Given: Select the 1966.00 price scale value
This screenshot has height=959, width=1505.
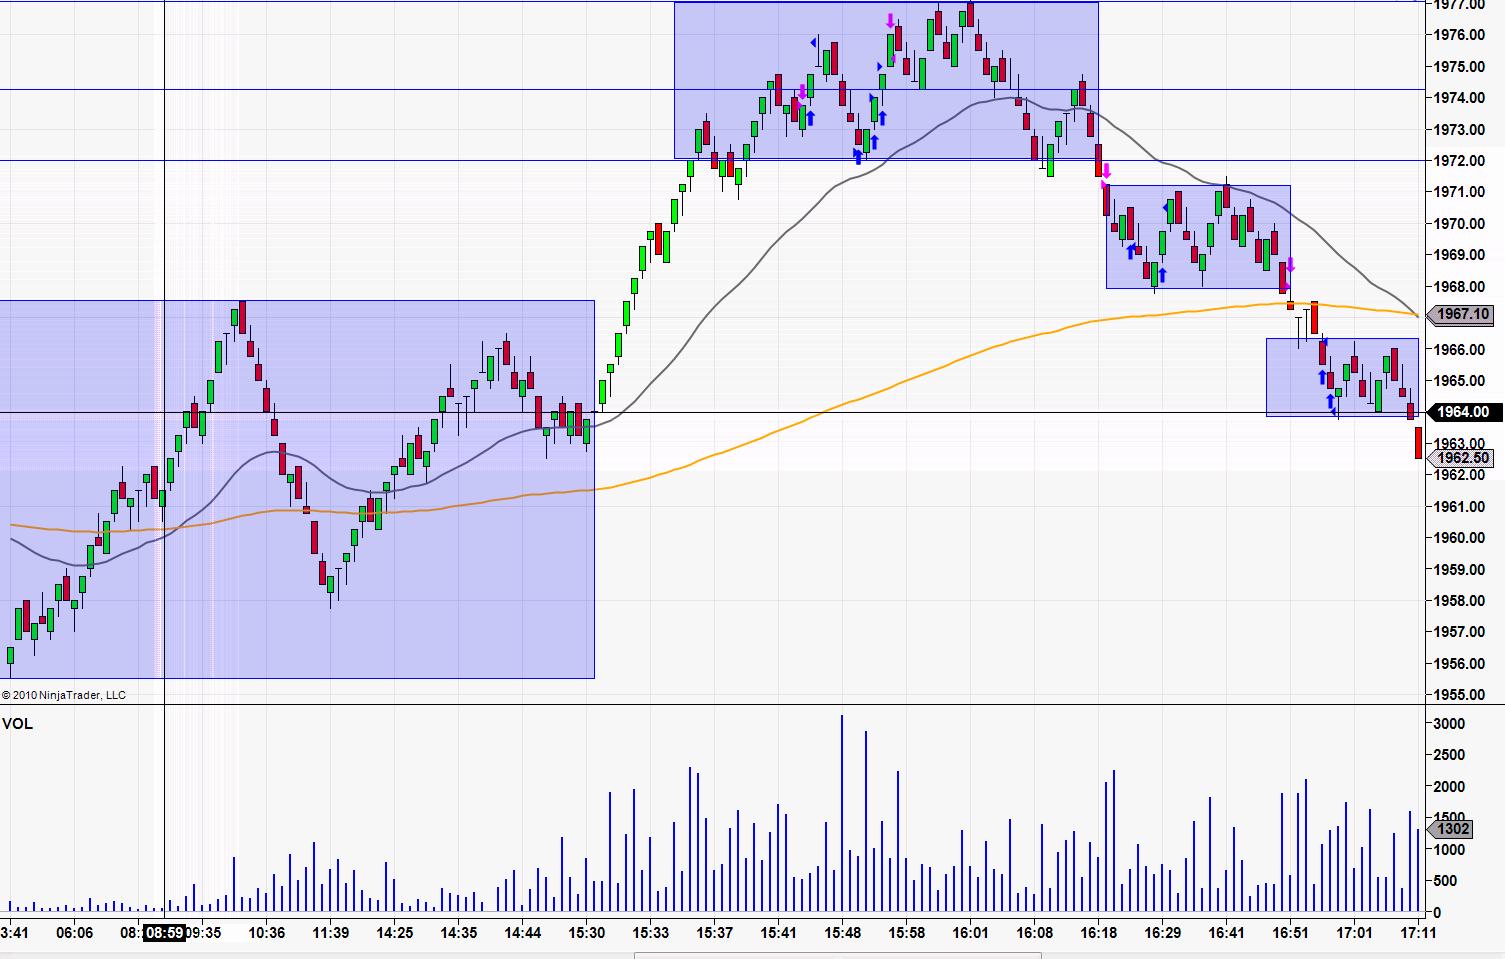Looking at the screenshot, I should point(1459,350).
